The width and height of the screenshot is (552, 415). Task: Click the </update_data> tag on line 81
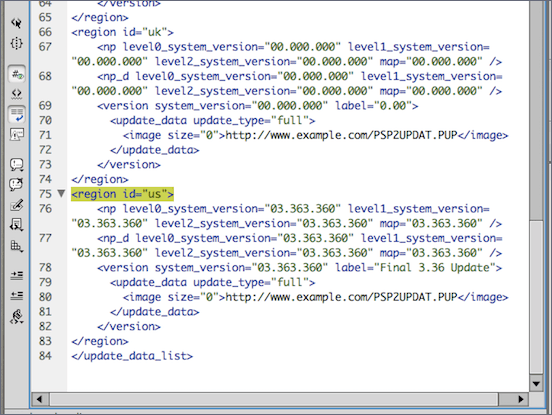click(155, 312)
